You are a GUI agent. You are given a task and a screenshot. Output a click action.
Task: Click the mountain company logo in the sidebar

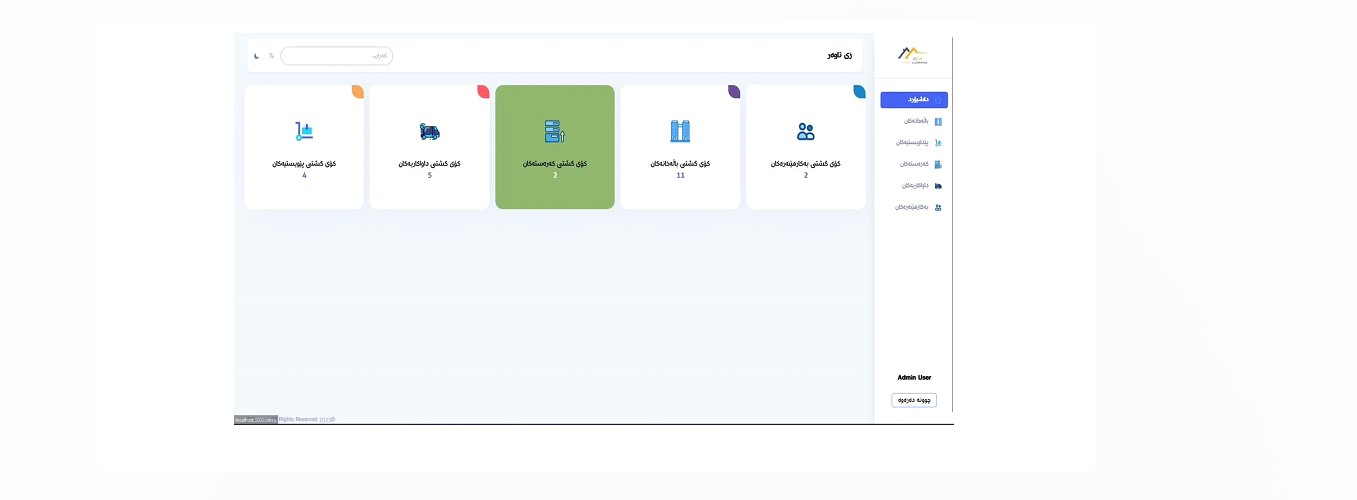point(912,54)
